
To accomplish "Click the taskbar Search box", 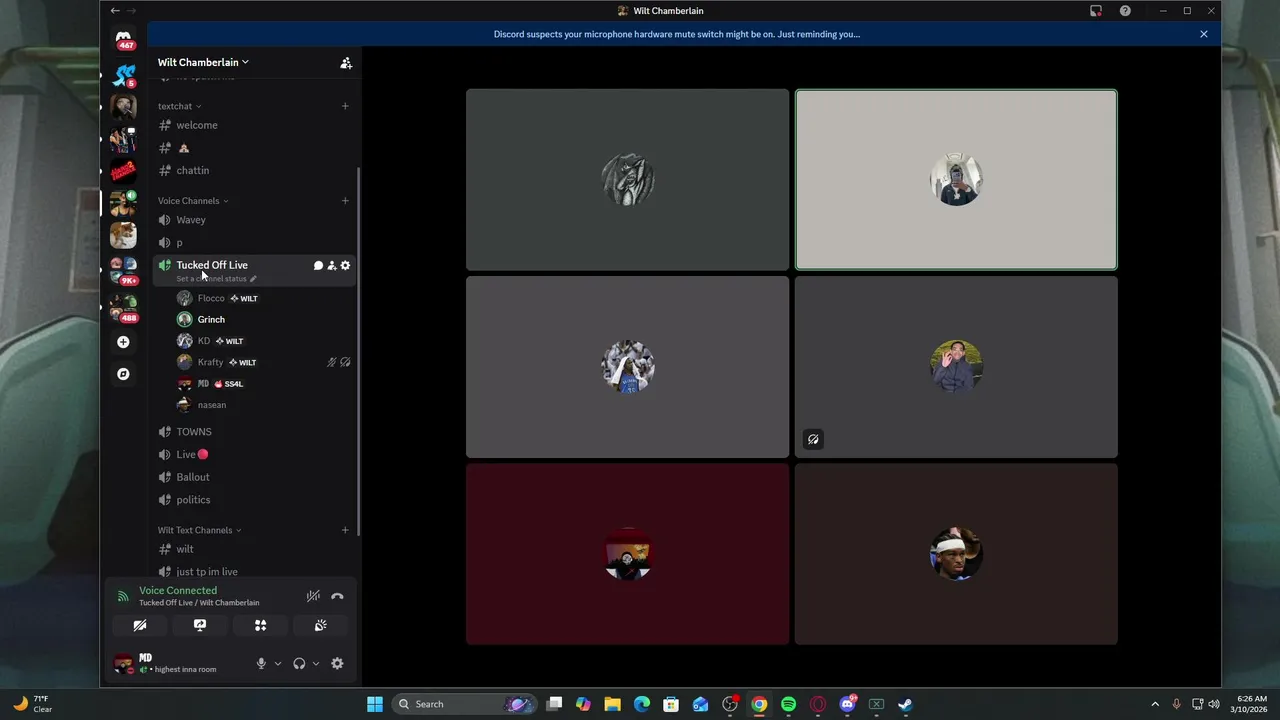I will click(465, 704).
